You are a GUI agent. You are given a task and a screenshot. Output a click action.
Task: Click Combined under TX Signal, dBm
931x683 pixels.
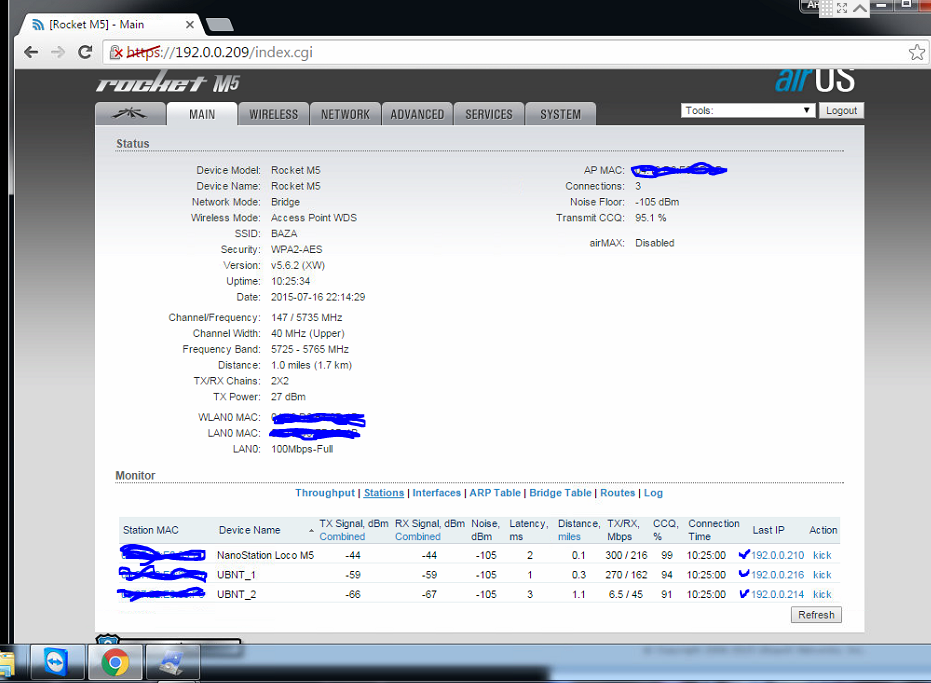[342, 537]
